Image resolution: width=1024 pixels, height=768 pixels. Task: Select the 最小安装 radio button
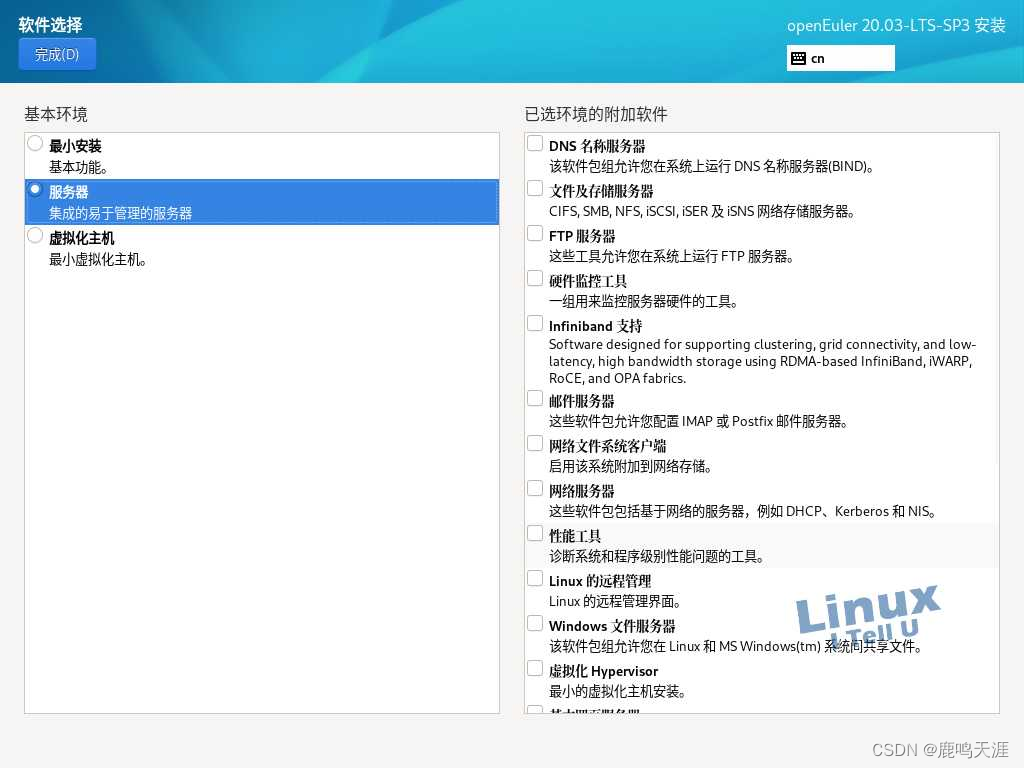(x=35, y=143)
